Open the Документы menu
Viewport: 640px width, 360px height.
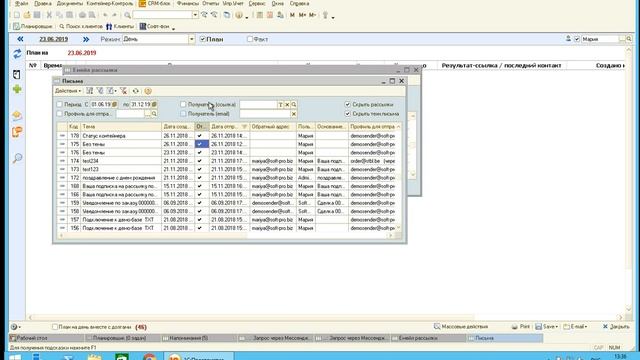point(69,3)
